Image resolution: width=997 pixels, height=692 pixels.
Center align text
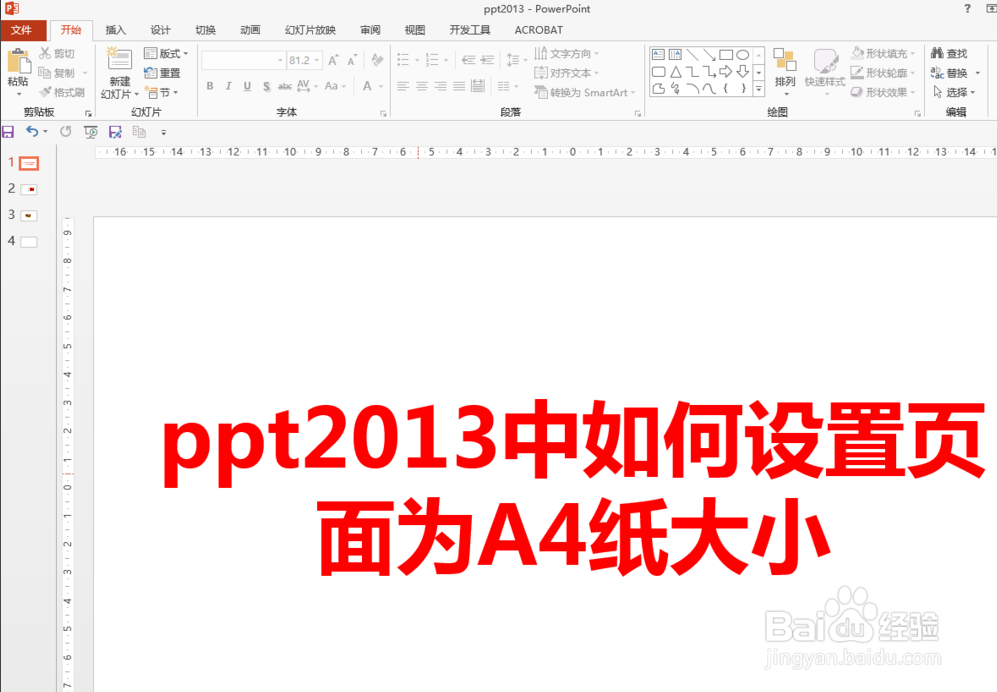pos(422,86)
